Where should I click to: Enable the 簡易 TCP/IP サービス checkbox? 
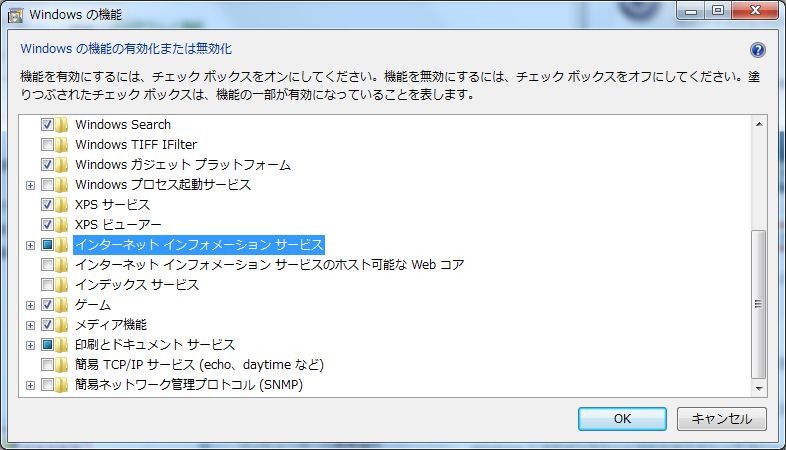click(x=47, y=365)
